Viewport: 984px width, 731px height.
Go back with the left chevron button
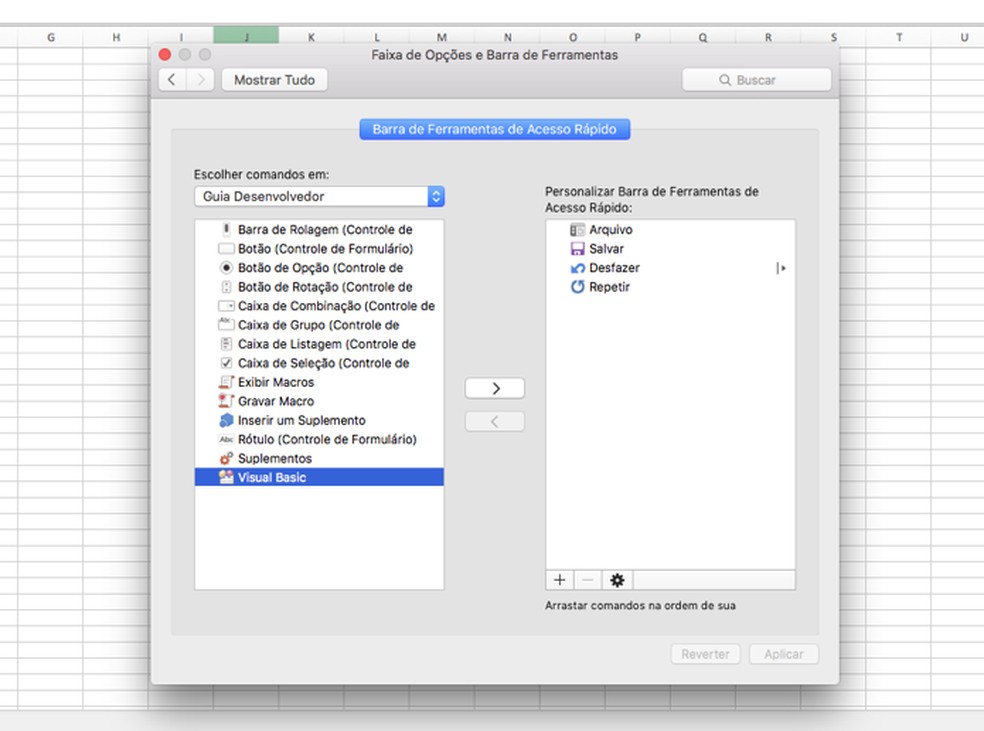172,80
